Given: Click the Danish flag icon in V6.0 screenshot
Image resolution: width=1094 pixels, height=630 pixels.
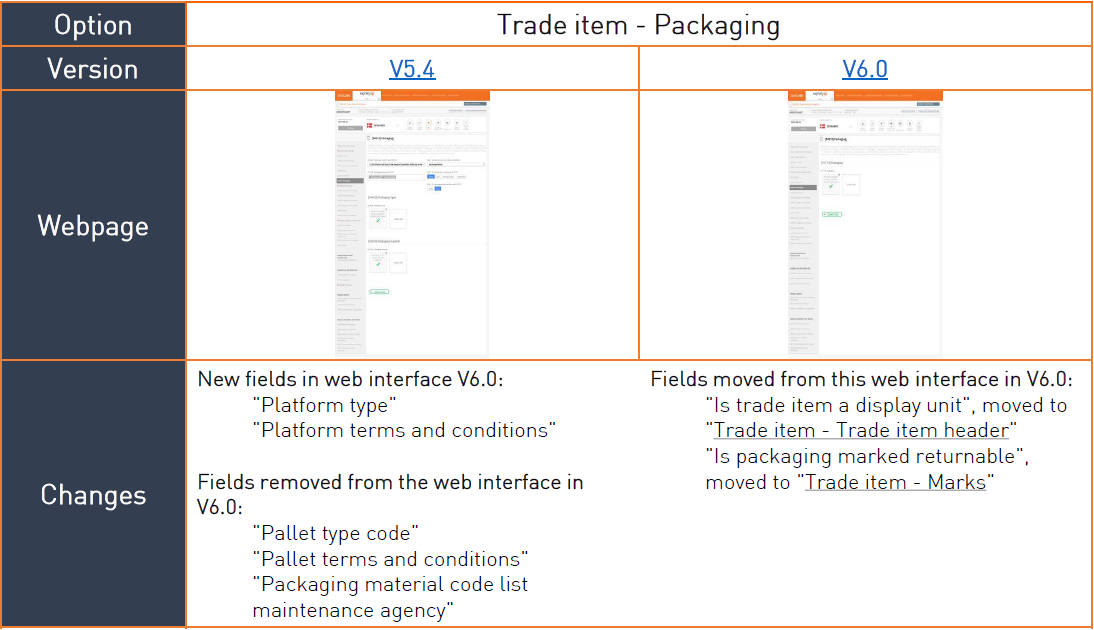Looking at the screenshot, I should [823, 126].
